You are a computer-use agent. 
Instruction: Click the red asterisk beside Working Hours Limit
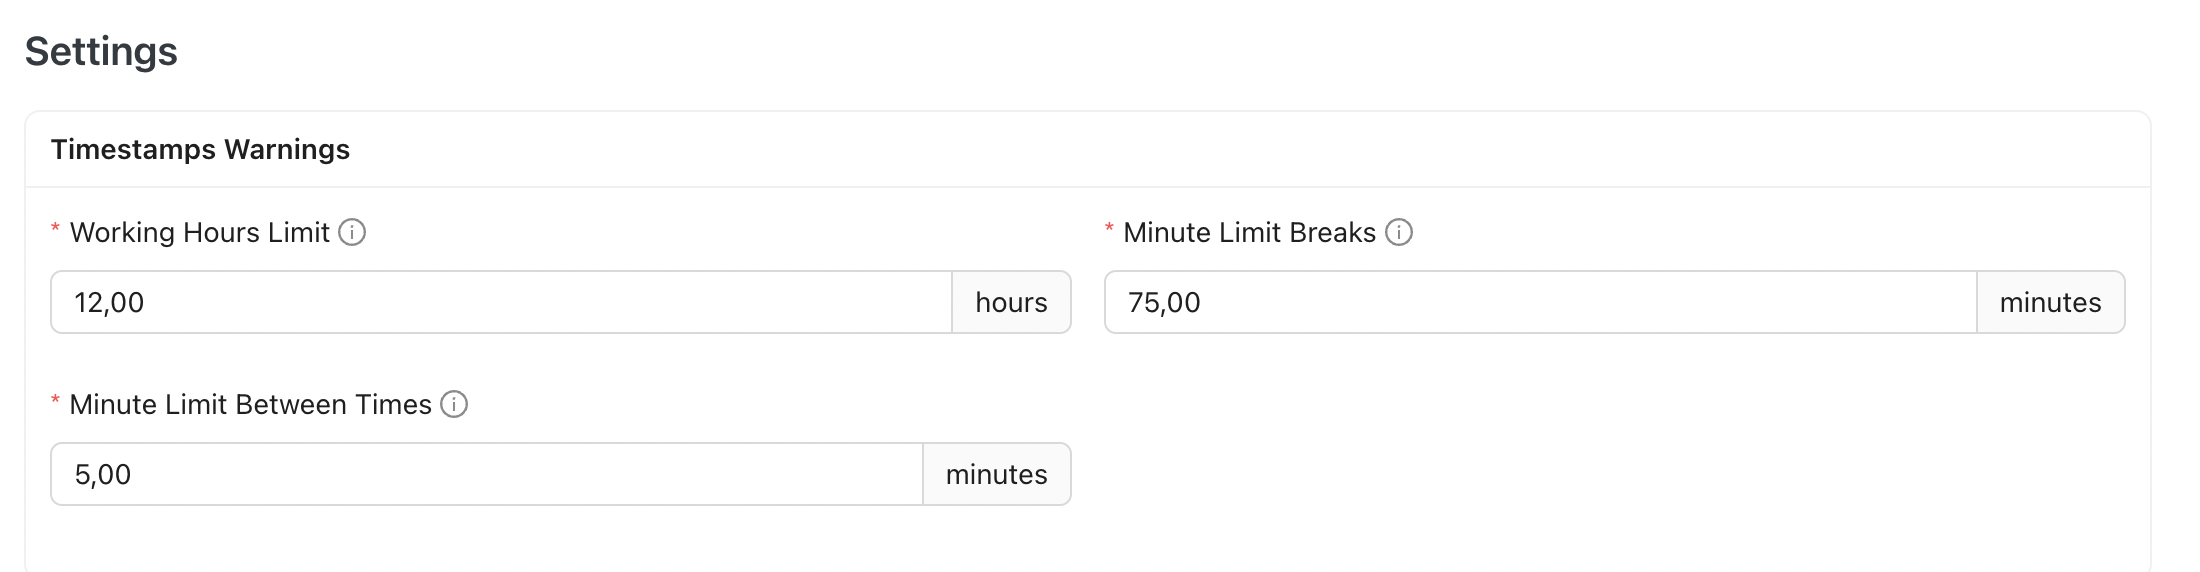(55, 230)
